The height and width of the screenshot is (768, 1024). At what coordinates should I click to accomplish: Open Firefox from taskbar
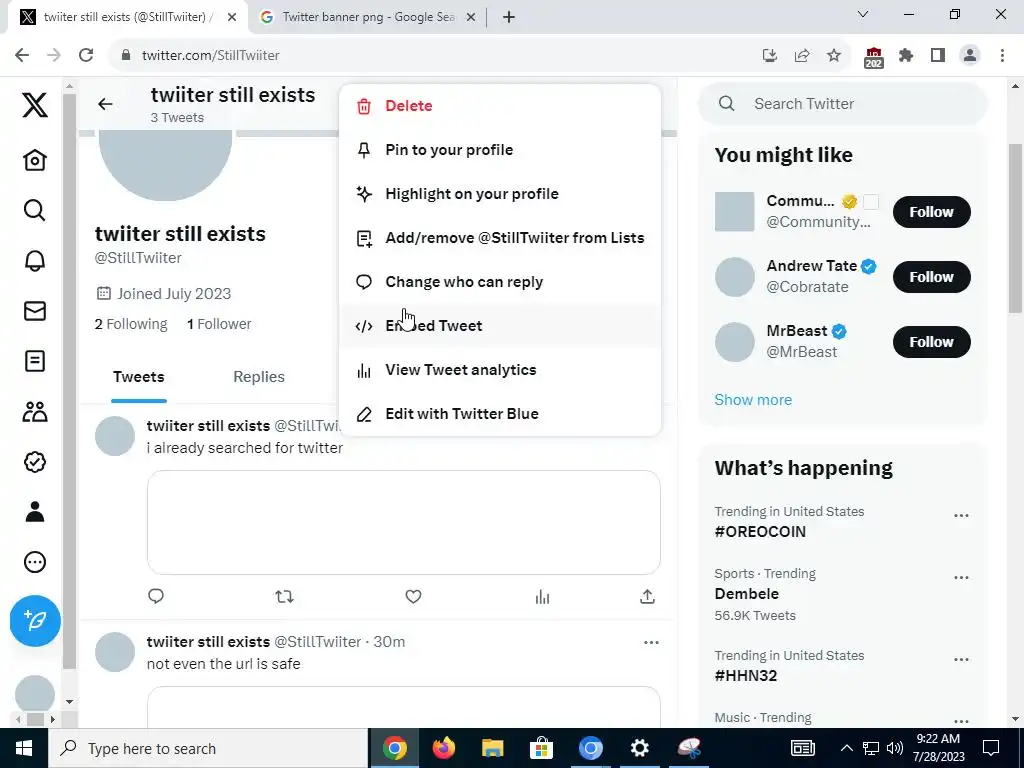444,748
